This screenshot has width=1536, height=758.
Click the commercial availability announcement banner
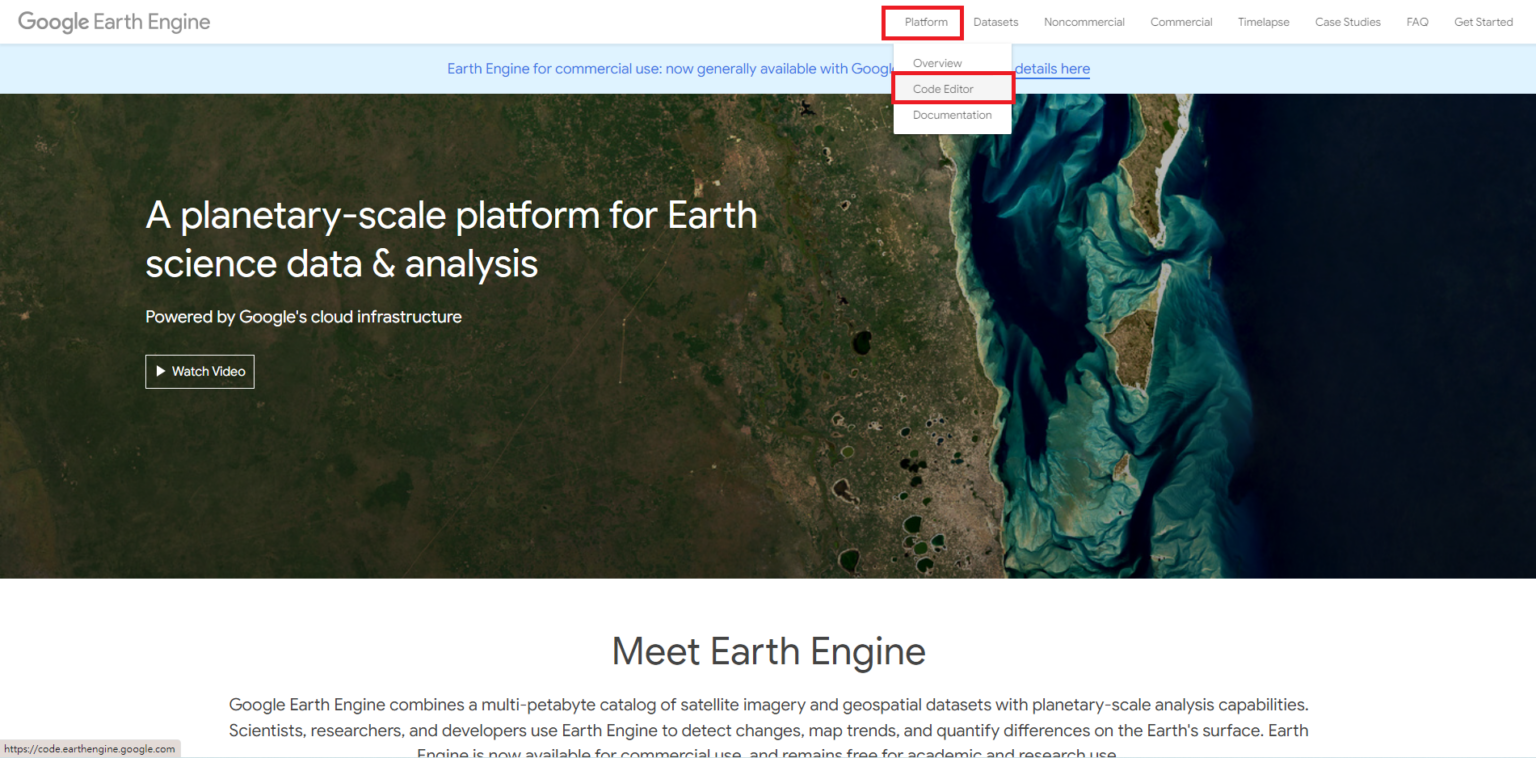click(x=700, y=68)
